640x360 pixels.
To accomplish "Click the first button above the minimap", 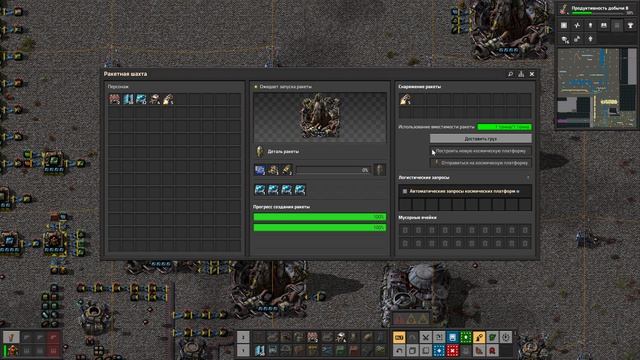I will [x=564, y=25].
